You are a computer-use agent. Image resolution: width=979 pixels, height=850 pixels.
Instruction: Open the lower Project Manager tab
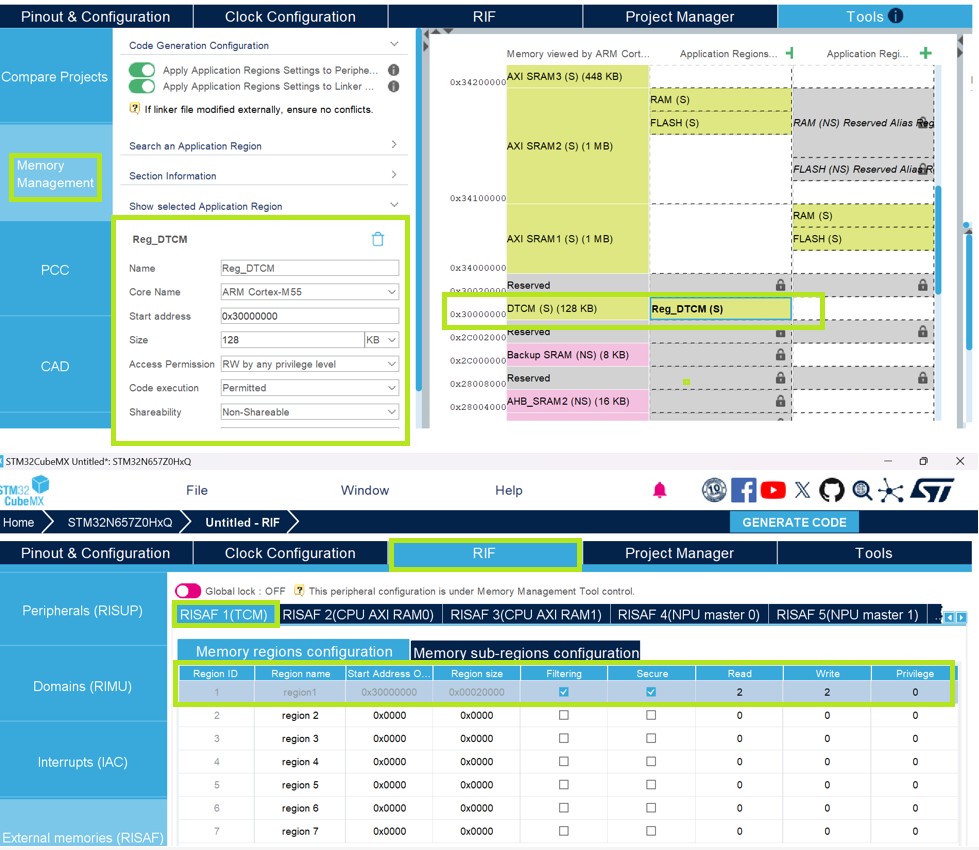[679, 553]
